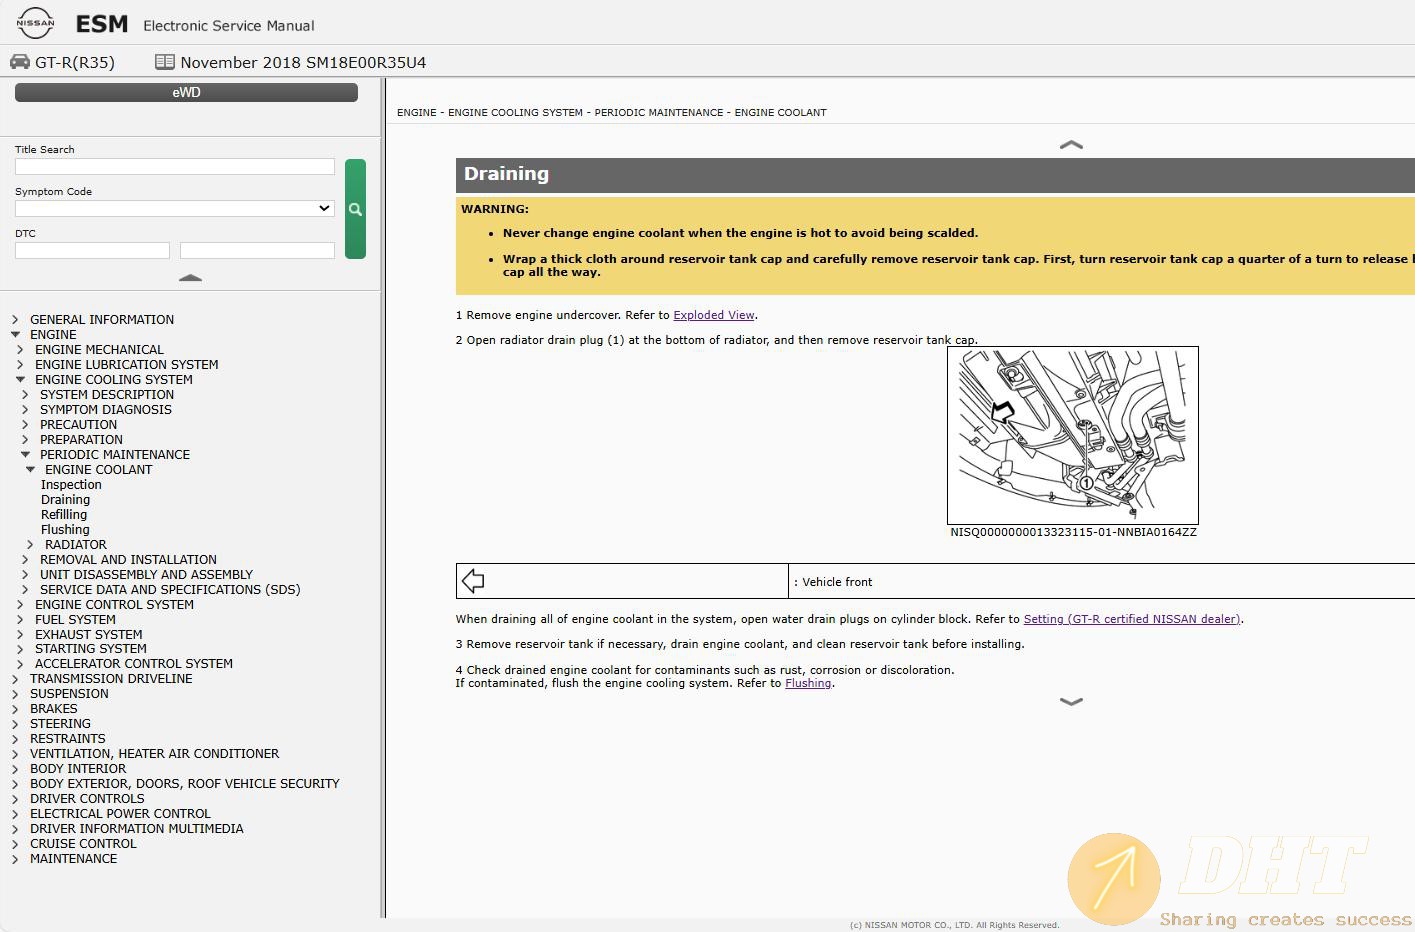Viewport: 1415px width, 932px height.
Task: Open SERVICE DATA AND SPECIFICATIONS (SDS)
Action: [x=170, y=590]
